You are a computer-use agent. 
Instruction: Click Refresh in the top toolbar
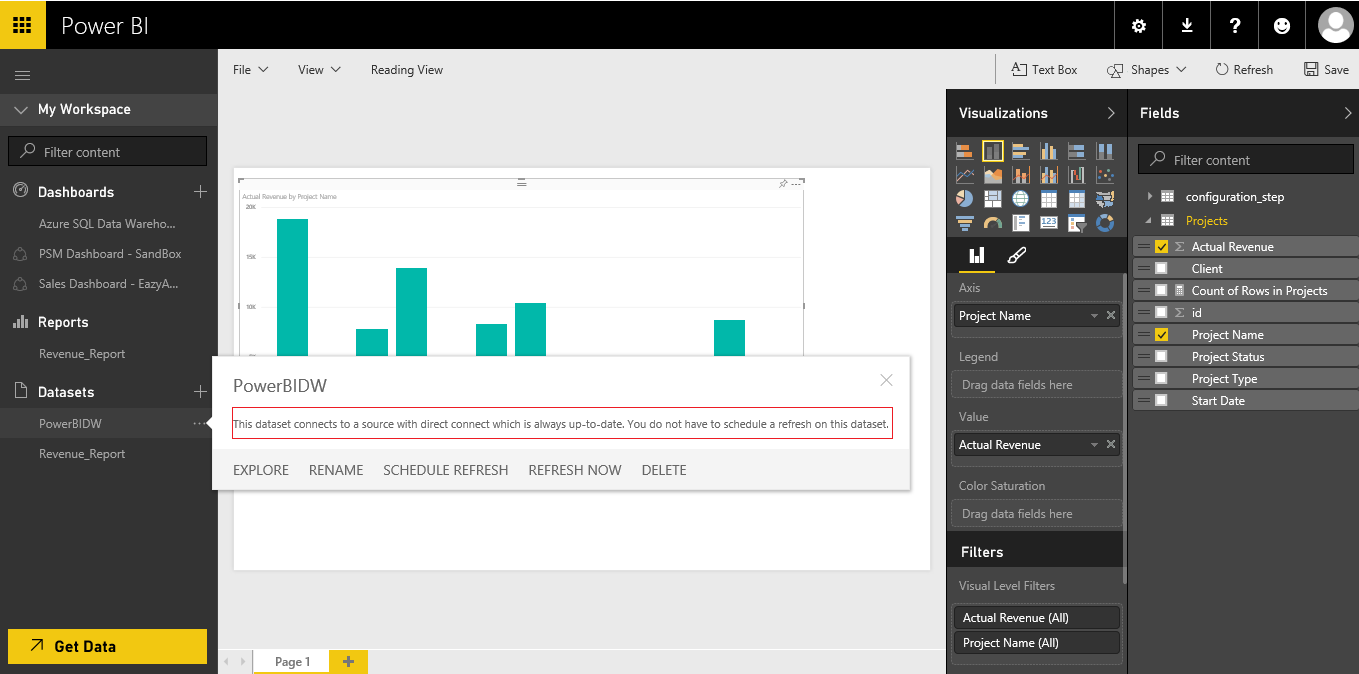pyautogui.click(x=1244, y=70)
